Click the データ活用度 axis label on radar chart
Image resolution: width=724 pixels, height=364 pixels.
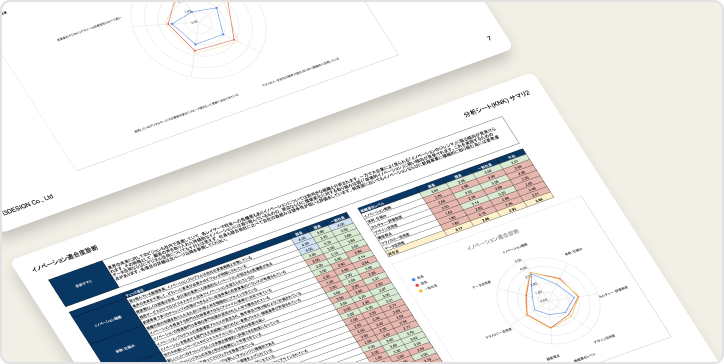tap(483, 284)
